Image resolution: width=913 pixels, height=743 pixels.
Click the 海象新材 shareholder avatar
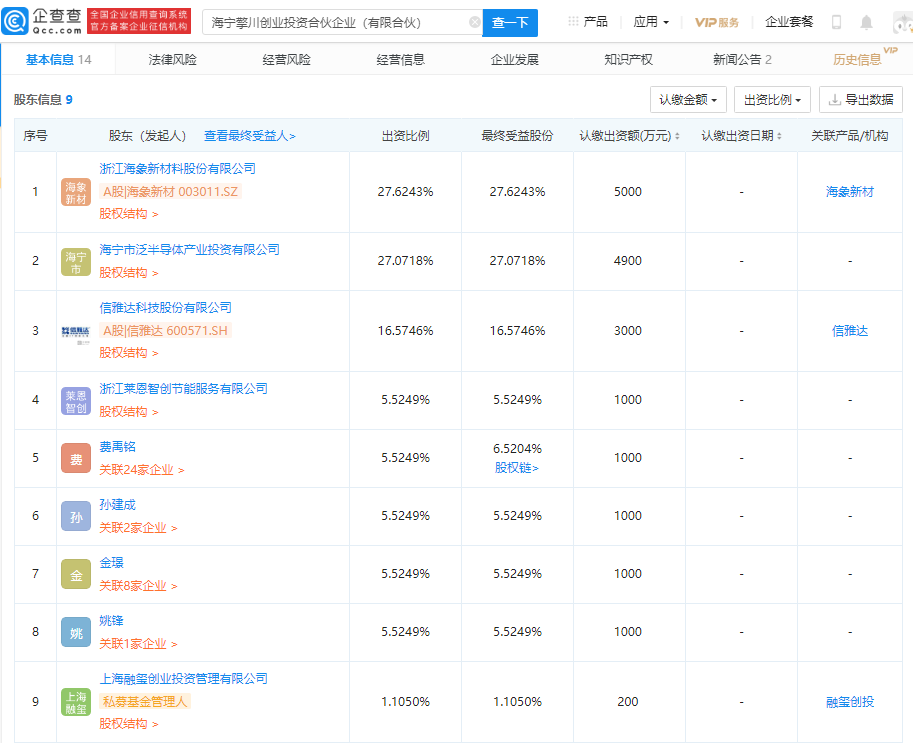click(x=76, y=192)
